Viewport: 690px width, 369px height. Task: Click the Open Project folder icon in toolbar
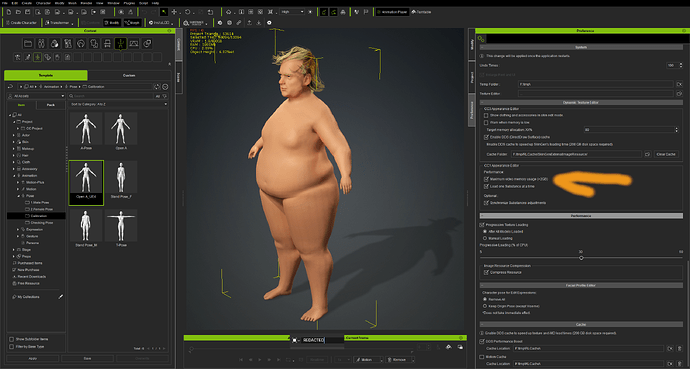coord(19,12)
